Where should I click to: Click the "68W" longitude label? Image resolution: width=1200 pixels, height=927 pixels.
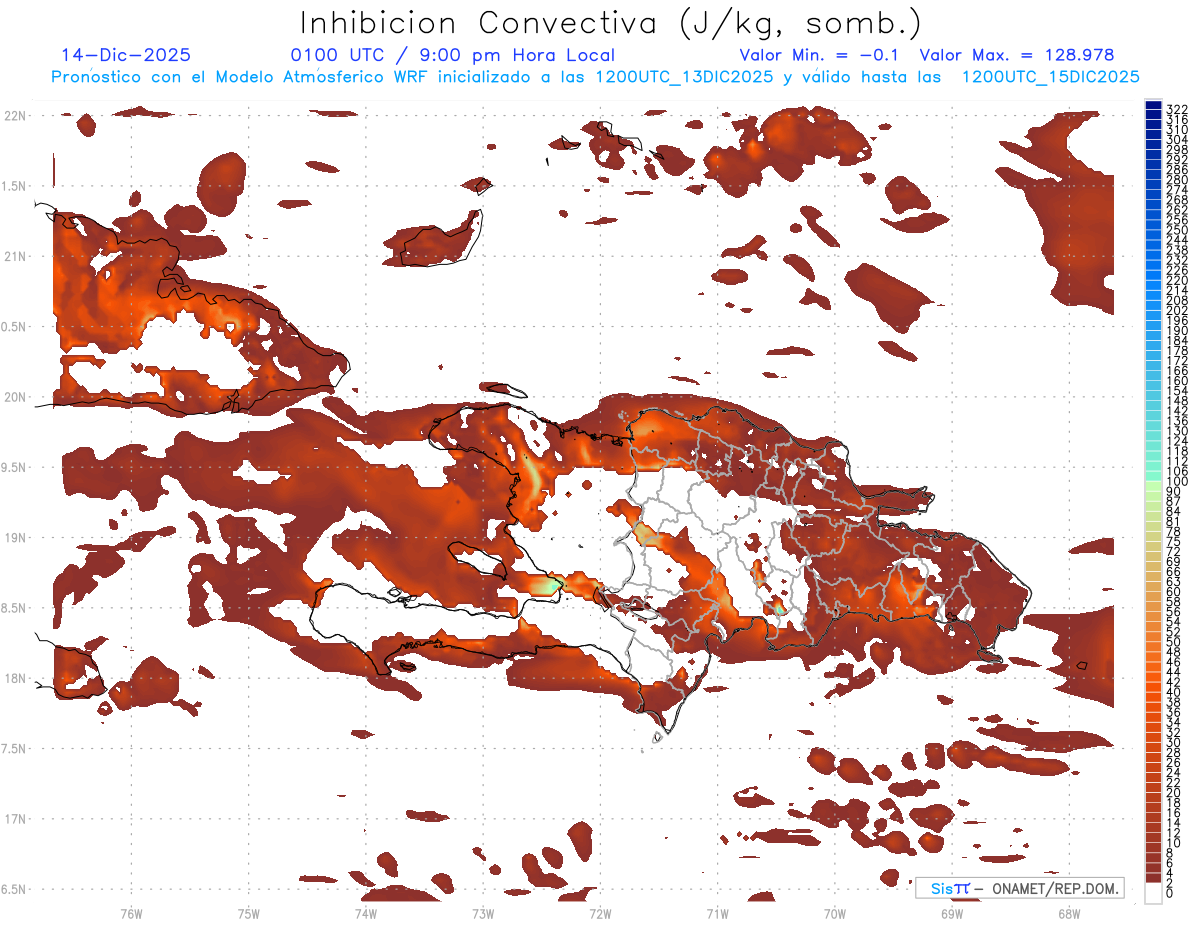tap(1068, 913)
